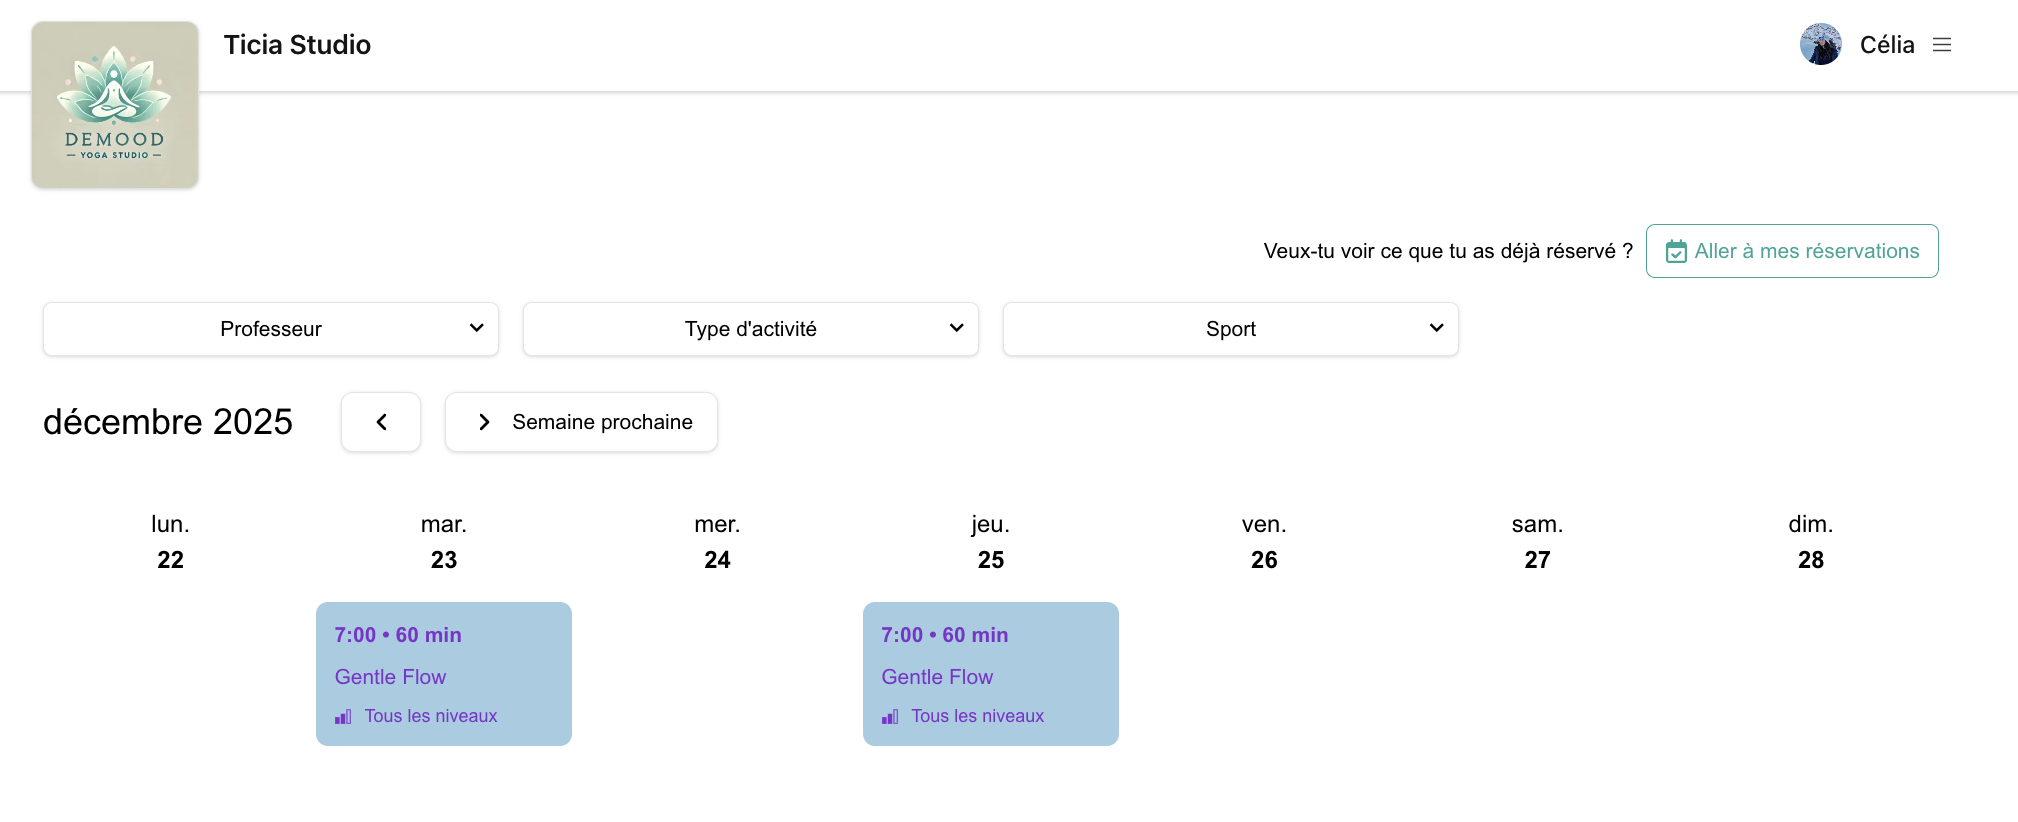
Task: Open Tuesday 23 Gentle Flow class
Action: (444, 673)
